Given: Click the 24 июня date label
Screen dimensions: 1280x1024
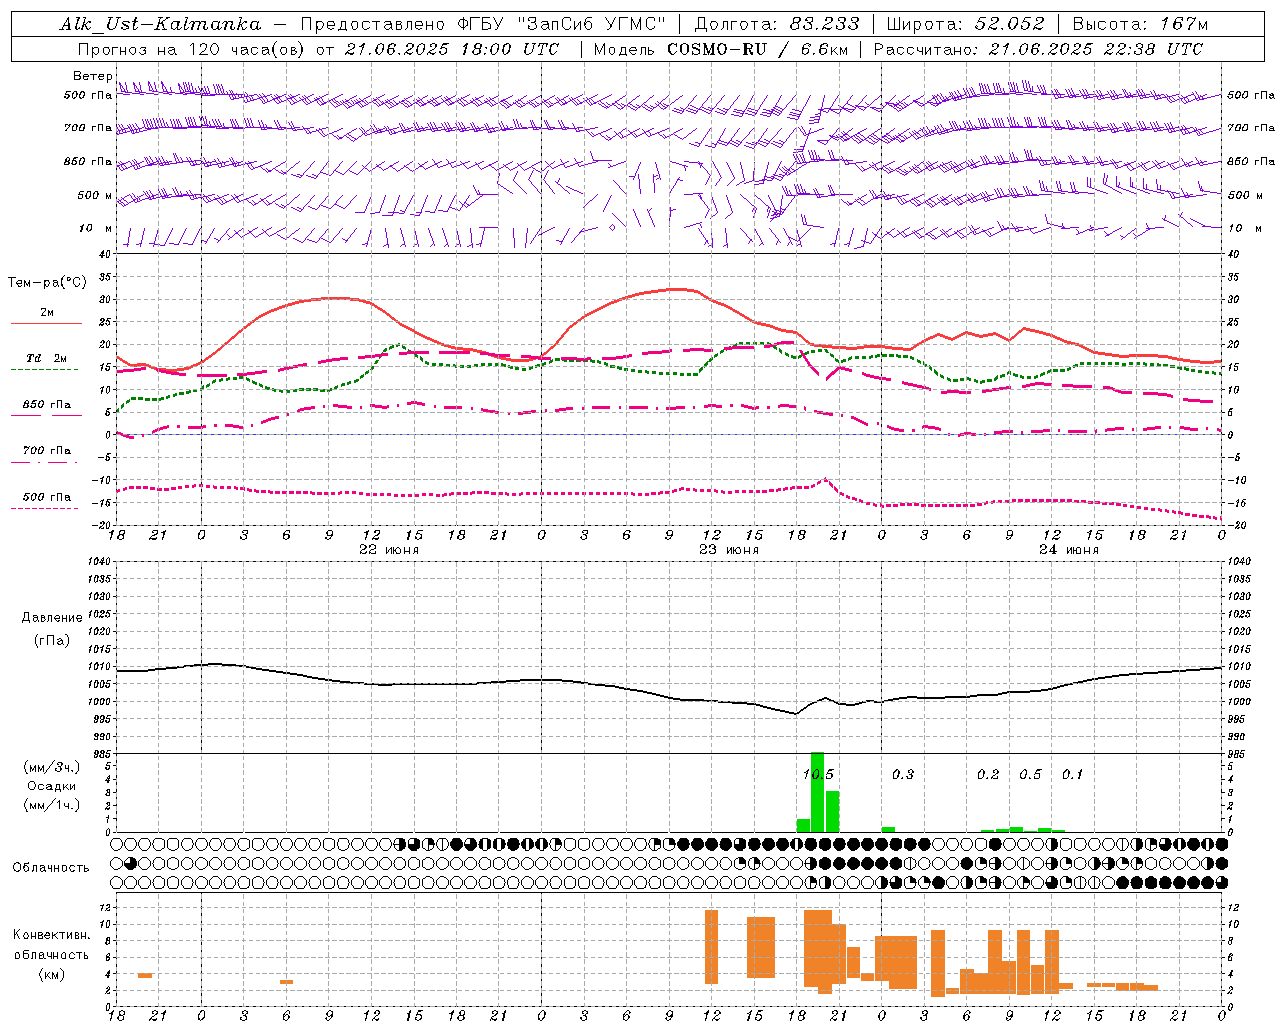Looking at the screenshot, I should click(x=1069, y=550).
